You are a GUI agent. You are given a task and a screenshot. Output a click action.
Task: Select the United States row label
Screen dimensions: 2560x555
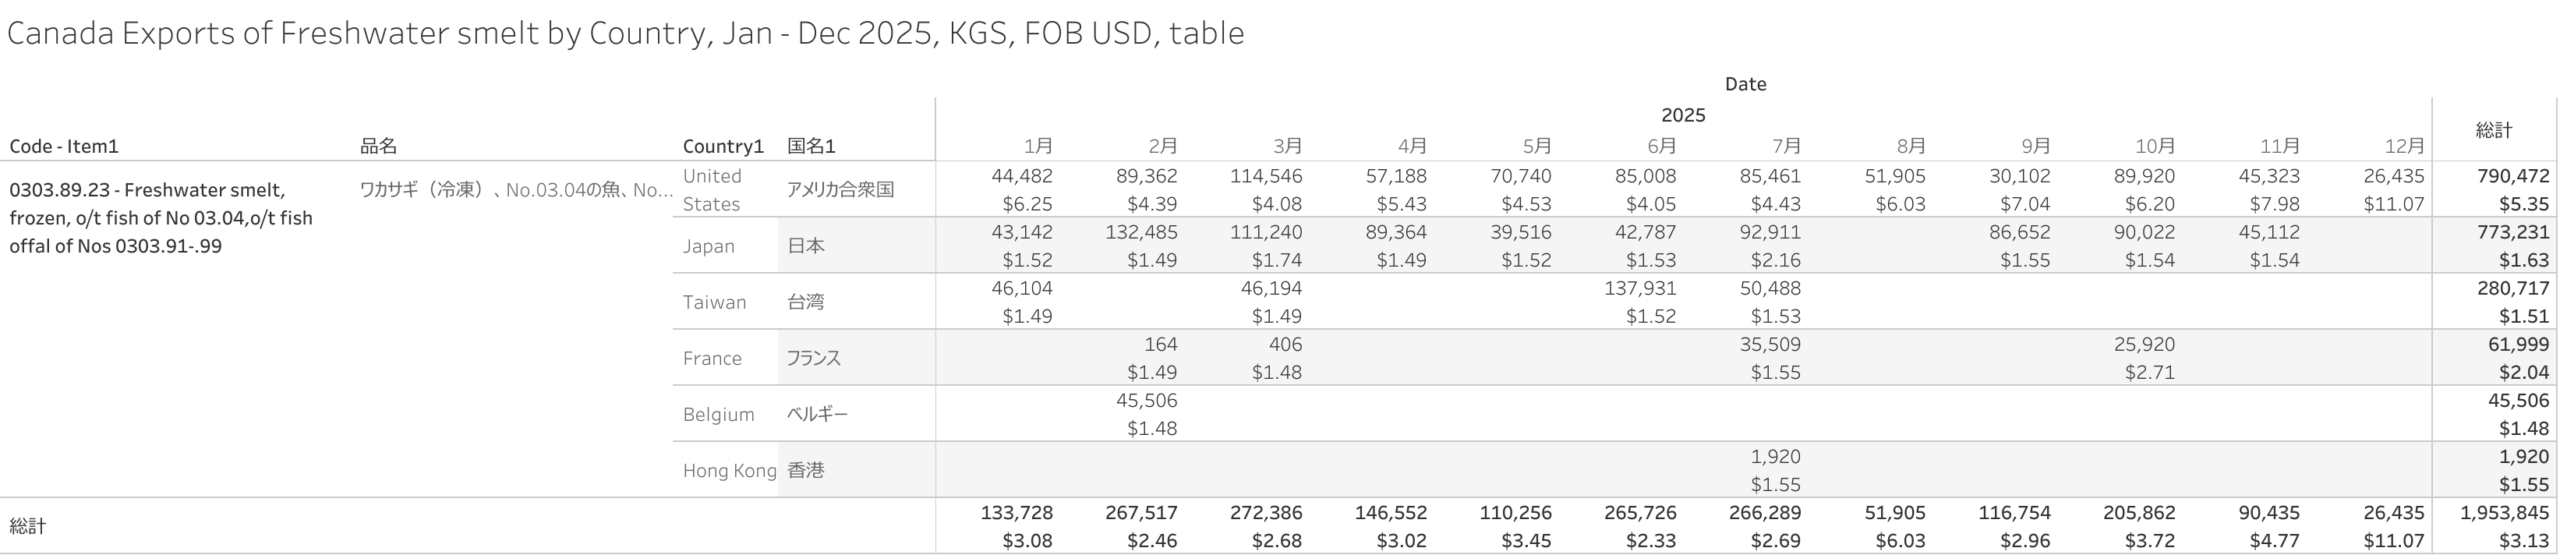point(712,190)
